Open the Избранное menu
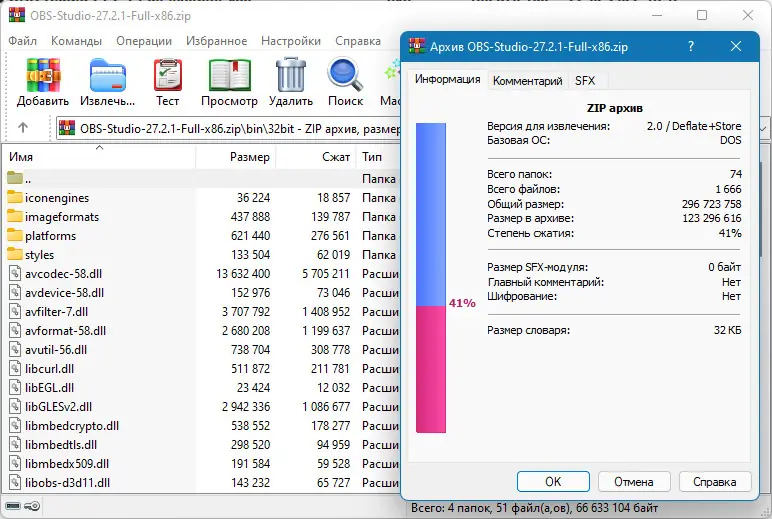The width and height of the screenshot is (772, 519). point(216,41)
